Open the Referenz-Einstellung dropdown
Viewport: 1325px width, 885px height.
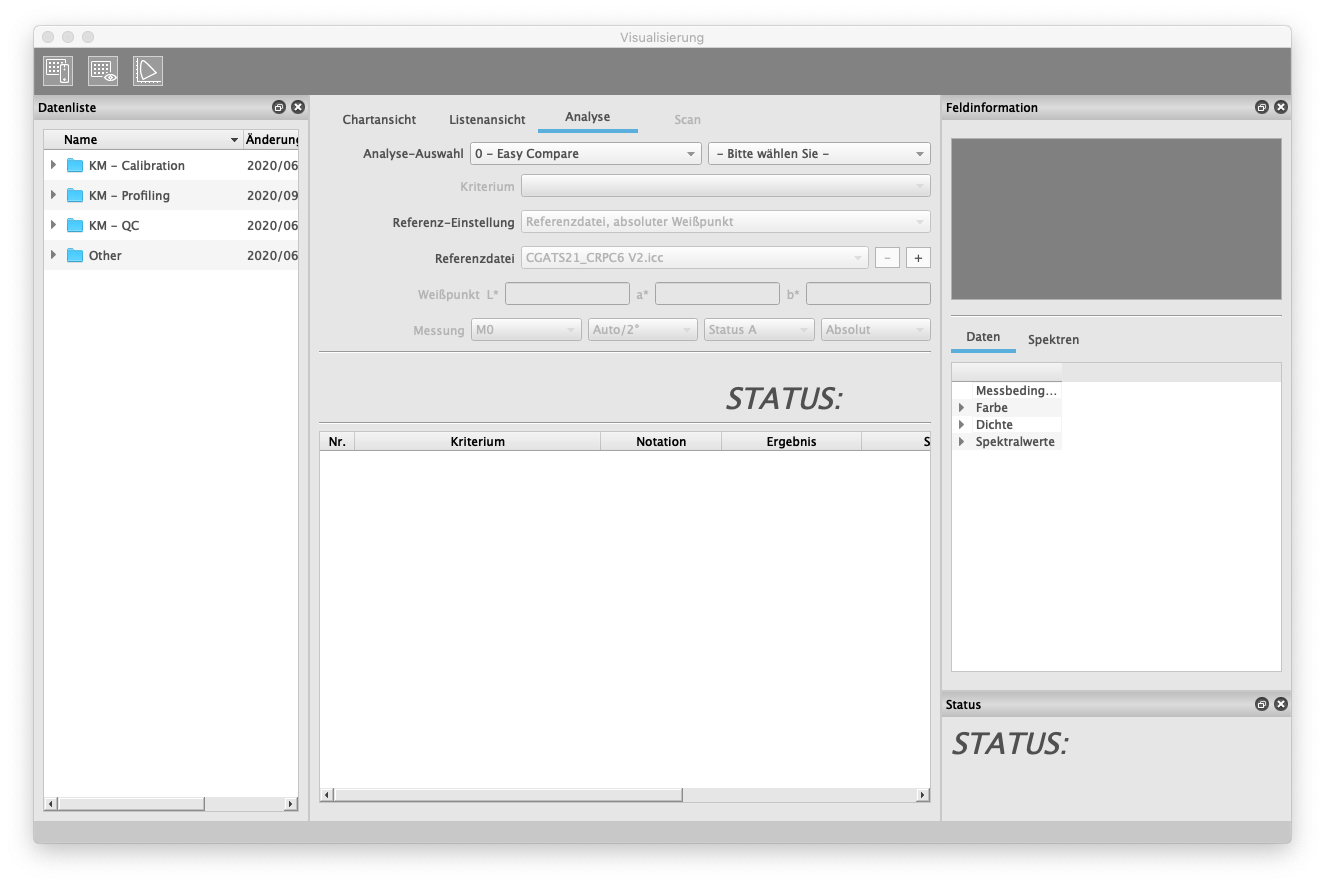tap(725, 222)
